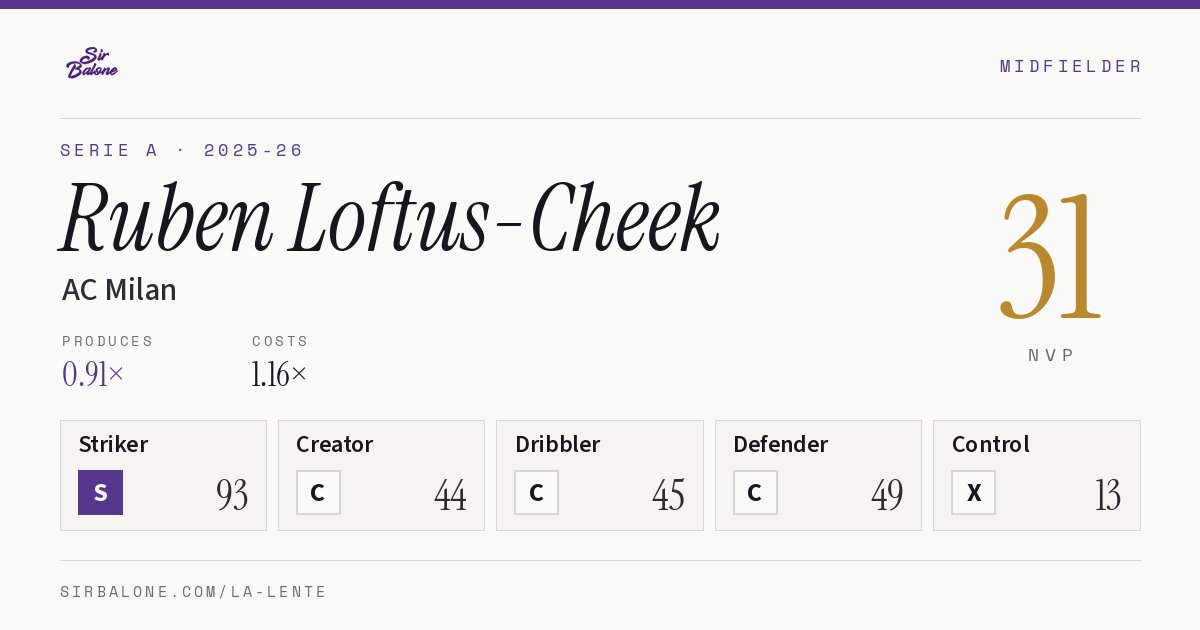The image size is (1200, 630).
Task: Open the sirbalone.com/la-lente link
Action: 193,592
